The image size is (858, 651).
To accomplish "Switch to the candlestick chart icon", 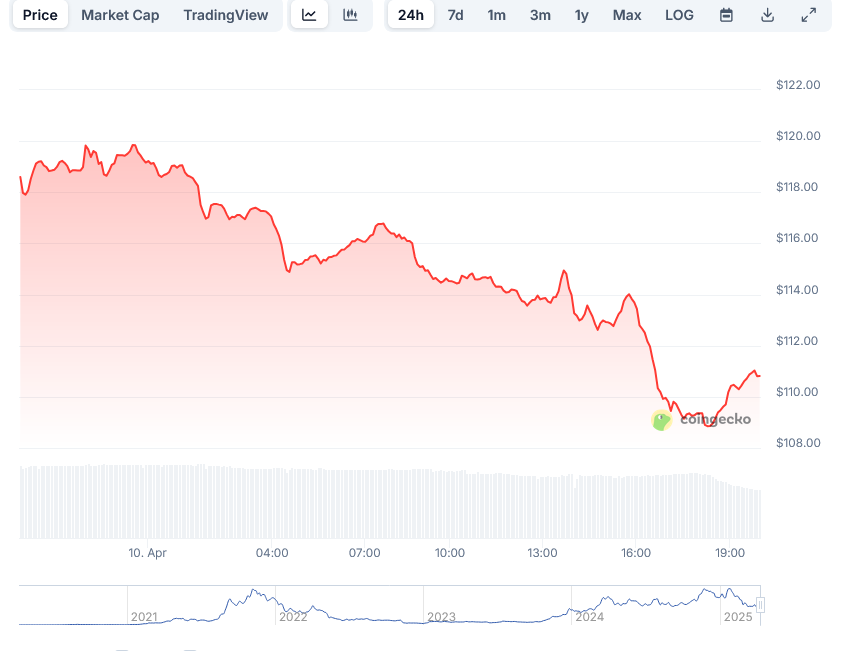I will 351,15.
